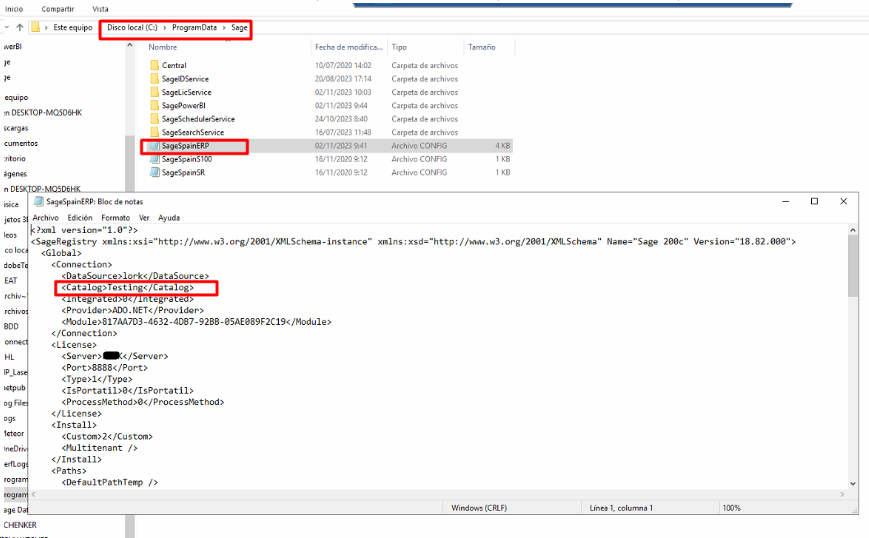
Task: Select CHENKER in the navigation pane
Action: (x=20, y=525)
